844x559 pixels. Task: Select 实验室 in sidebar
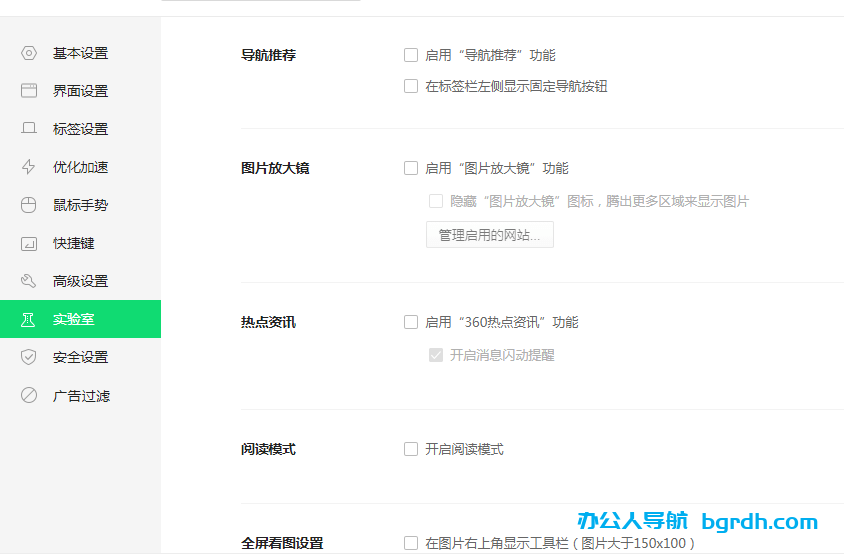point(80,319)
